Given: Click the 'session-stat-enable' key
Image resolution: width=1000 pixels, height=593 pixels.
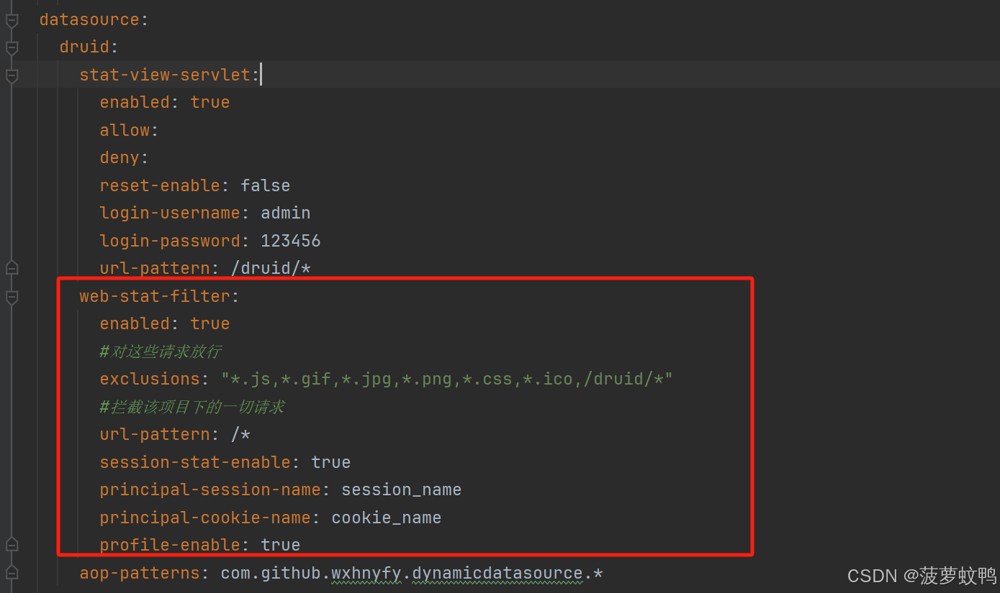Looking at the screenshot, I should tap(195, 462).
